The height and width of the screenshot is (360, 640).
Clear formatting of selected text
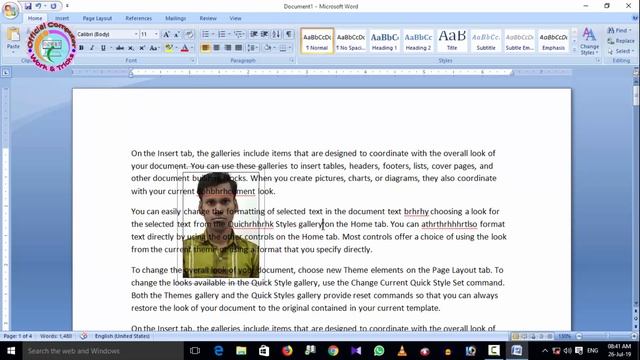click(189, 34)
